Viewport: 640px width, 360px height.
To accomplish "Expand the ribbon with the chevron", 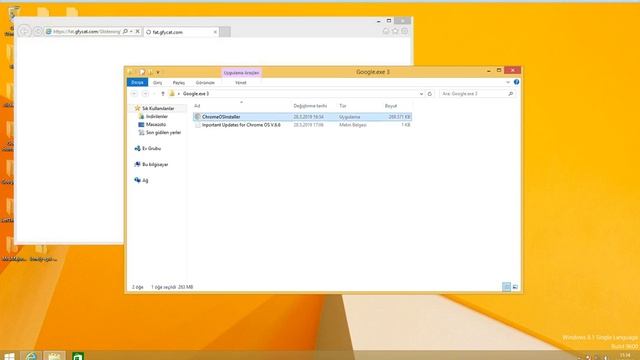I will [508, 82].
